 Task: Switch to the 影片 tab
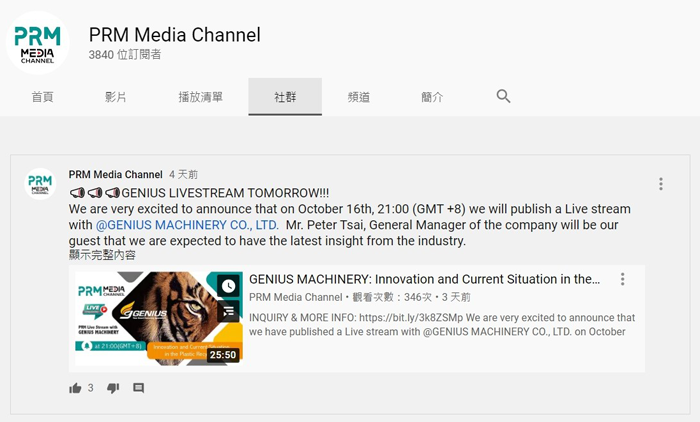click(116, 97)
